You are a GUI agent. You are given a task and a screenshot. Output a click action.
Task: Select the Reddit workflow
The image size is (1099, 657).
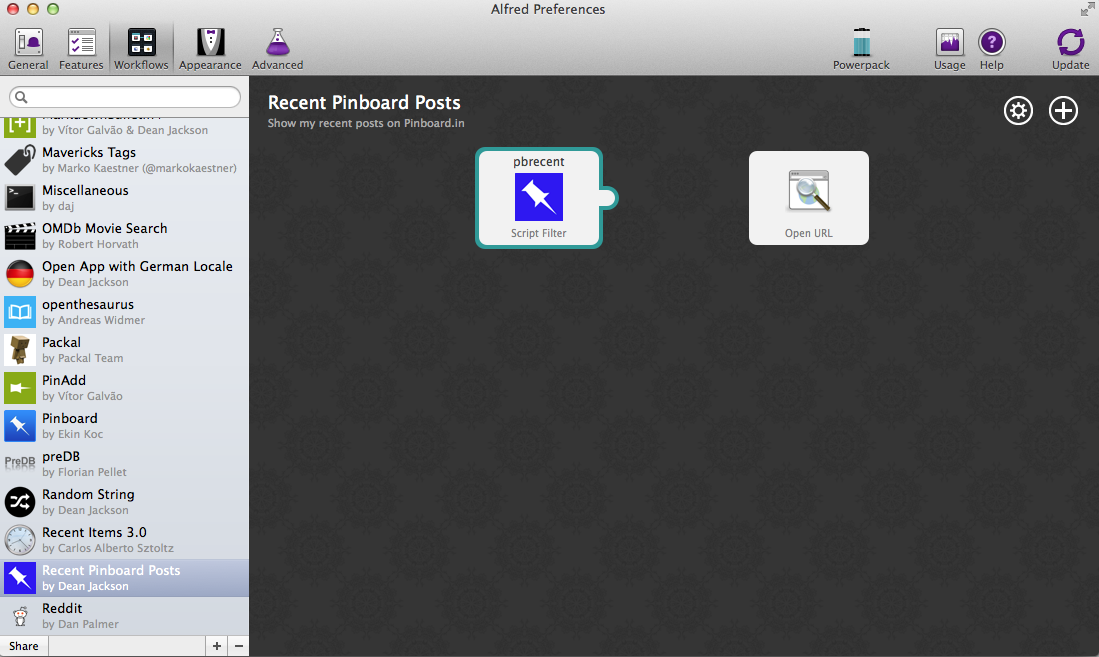pos(125,616)
